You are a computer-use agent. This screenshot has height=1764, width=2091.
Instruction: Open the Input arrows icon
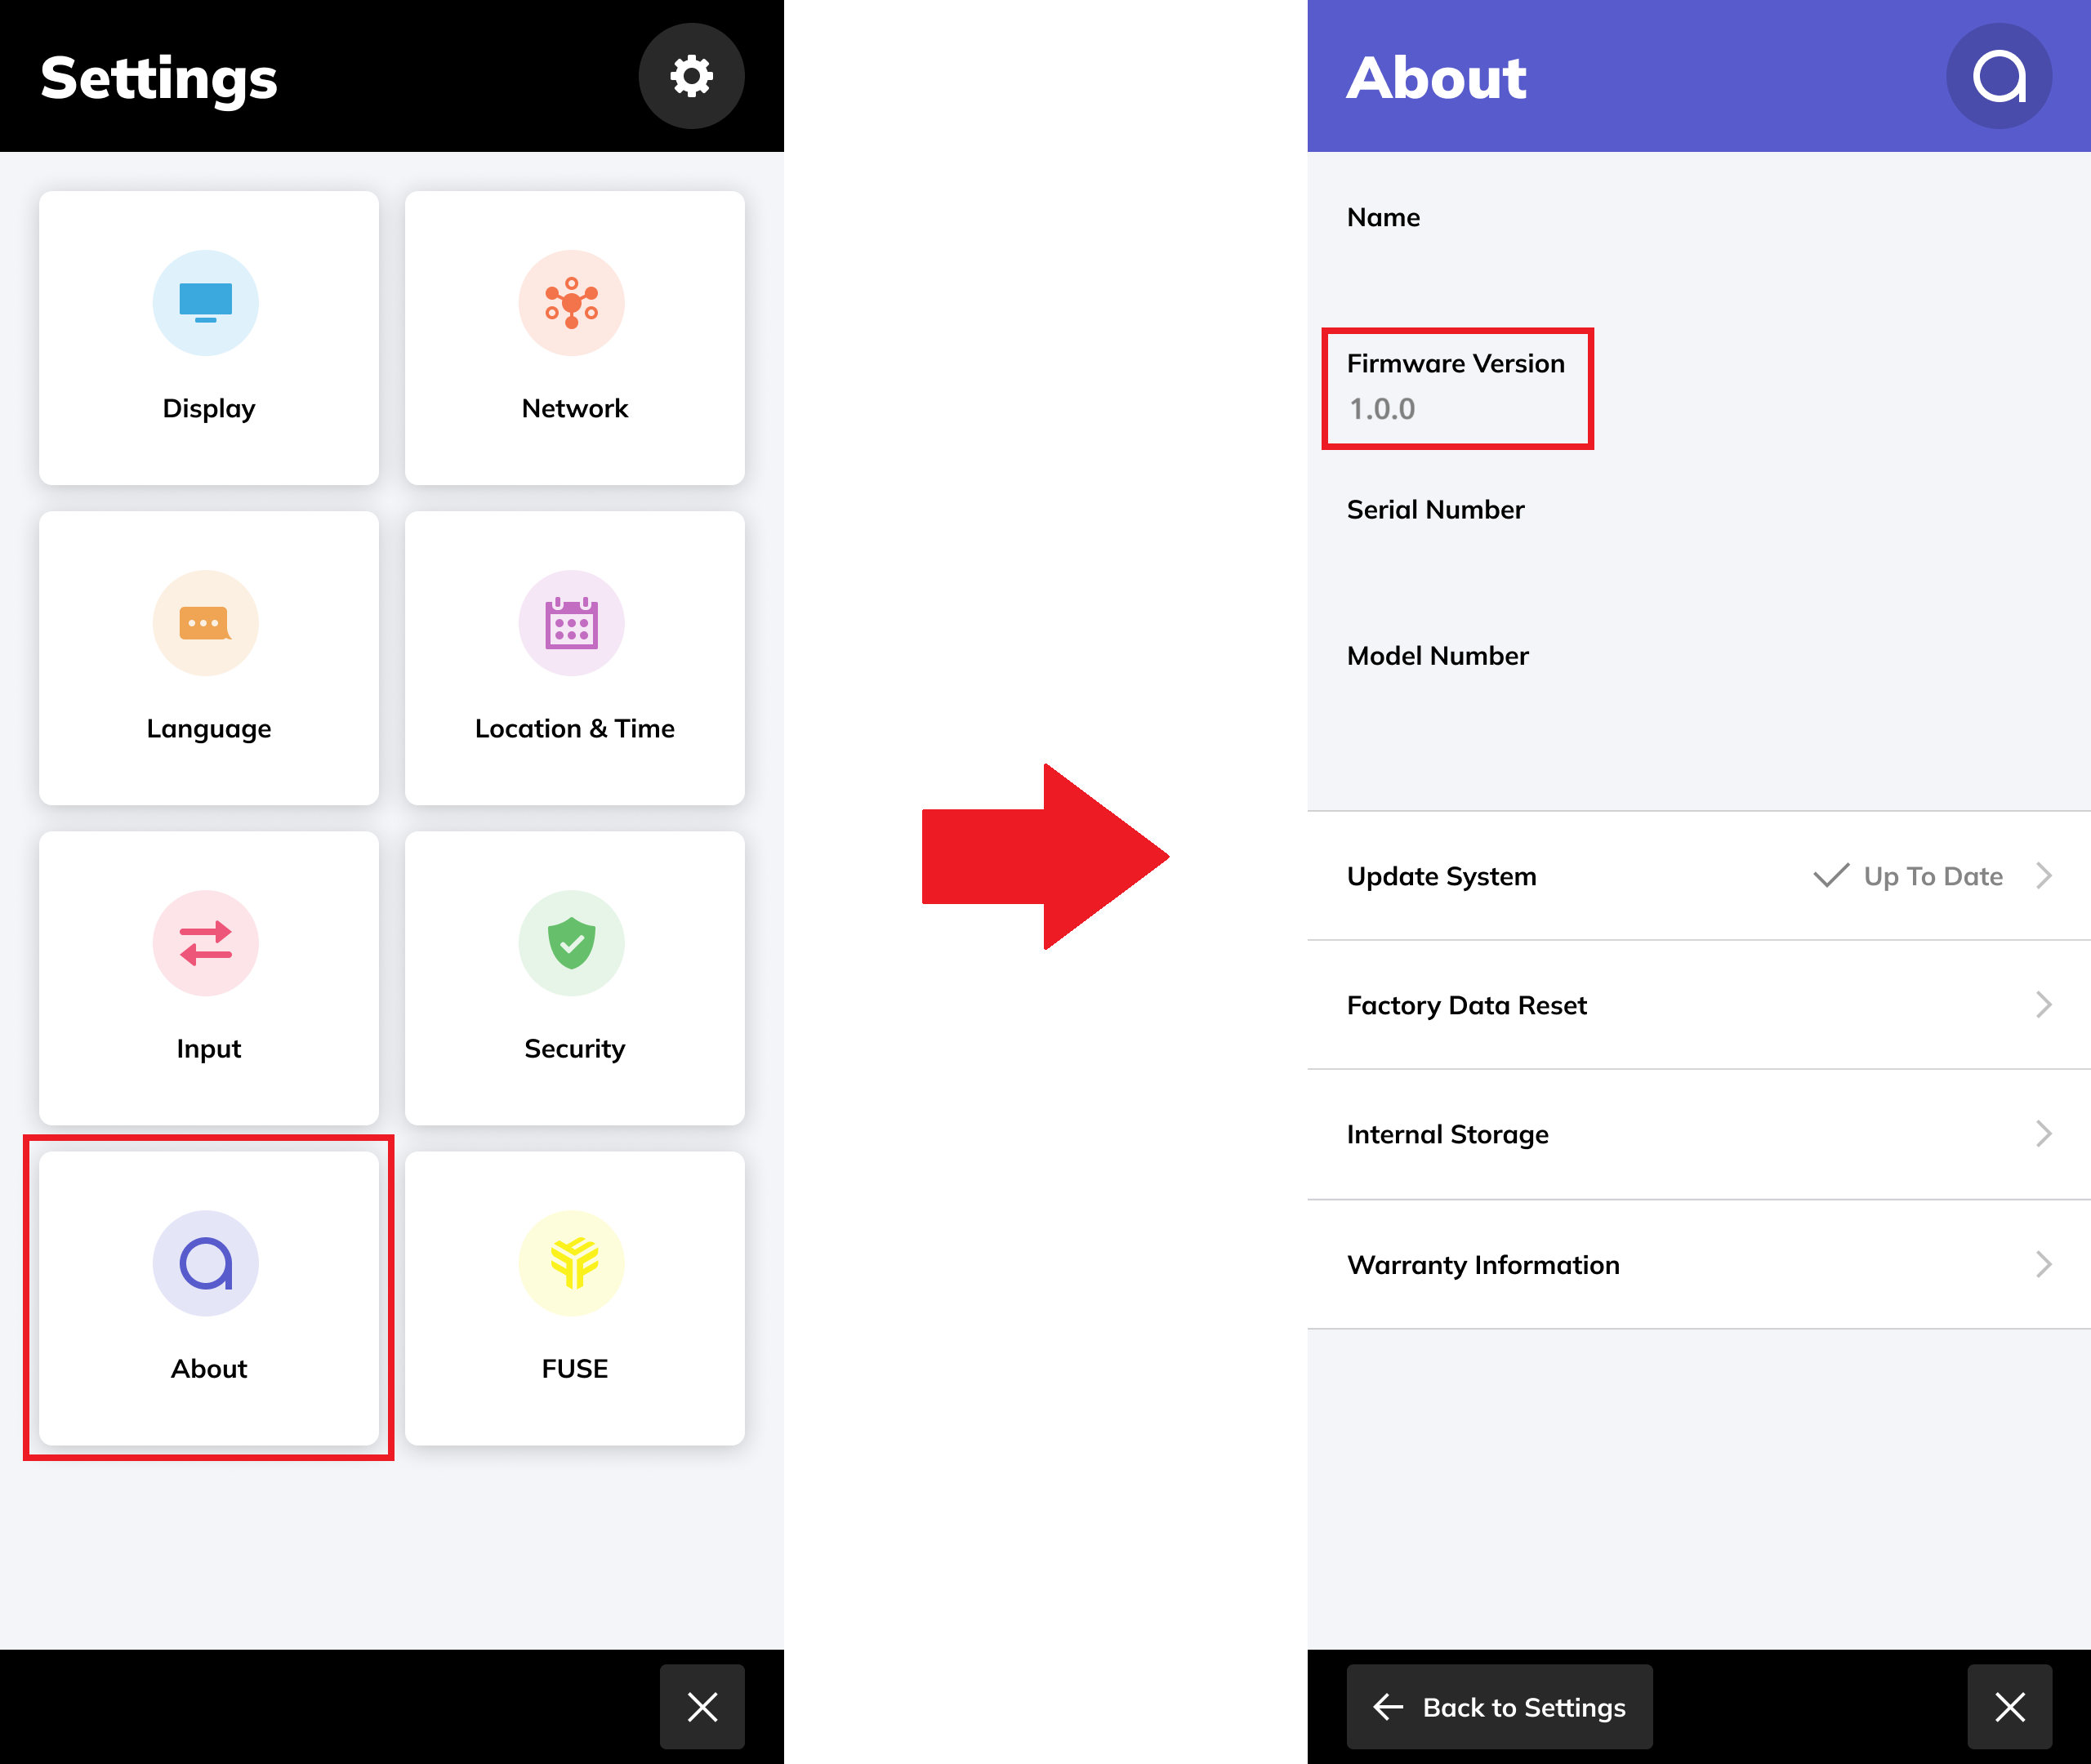point(205,943)
